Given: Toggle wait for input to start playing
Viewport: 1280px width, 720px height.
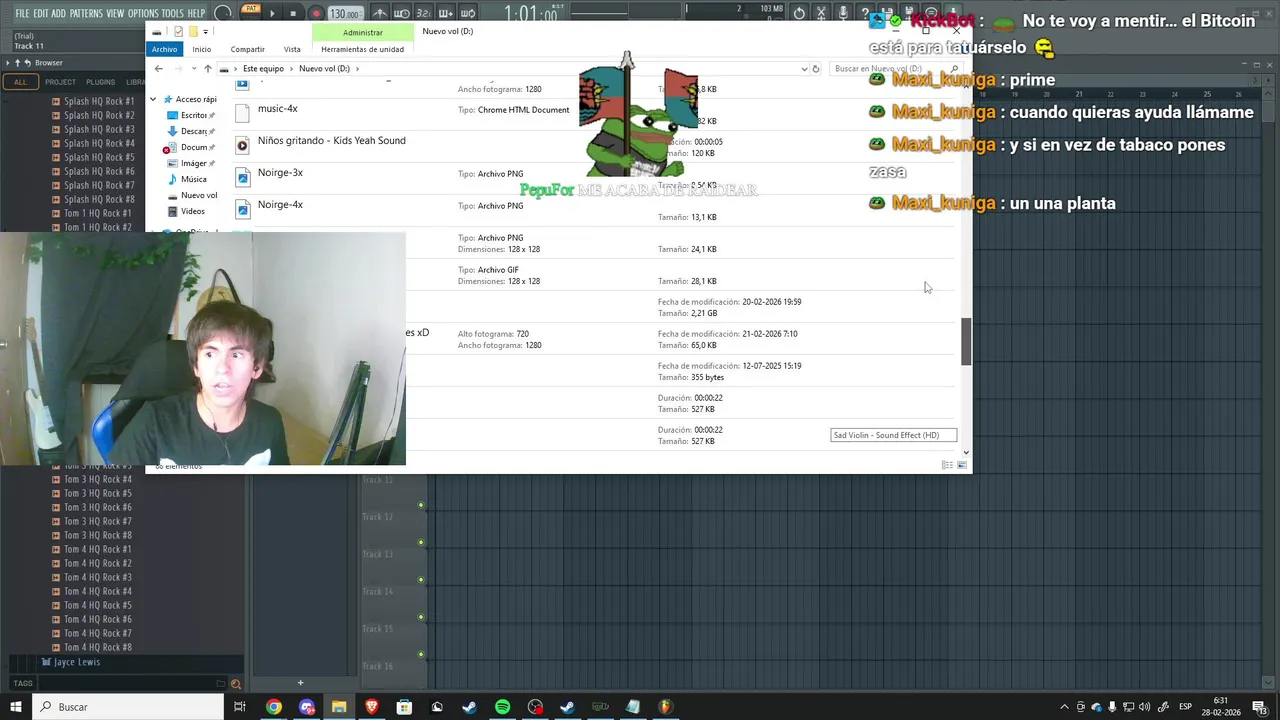Looking at the screenshot, I should (x=401, y=13).
